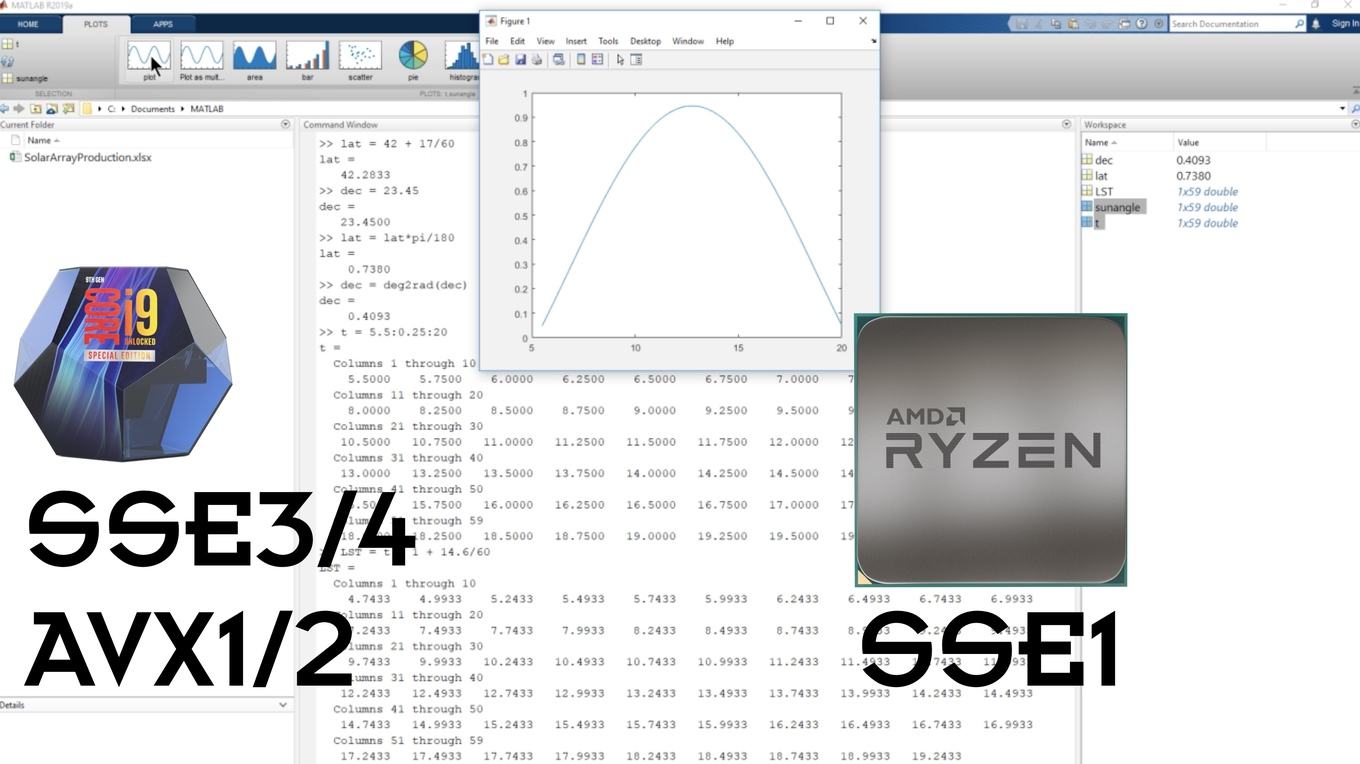Screen dimensions: 1360x764
Task: Select lat variable in Workspace
Action: [x=1101, y=176]
